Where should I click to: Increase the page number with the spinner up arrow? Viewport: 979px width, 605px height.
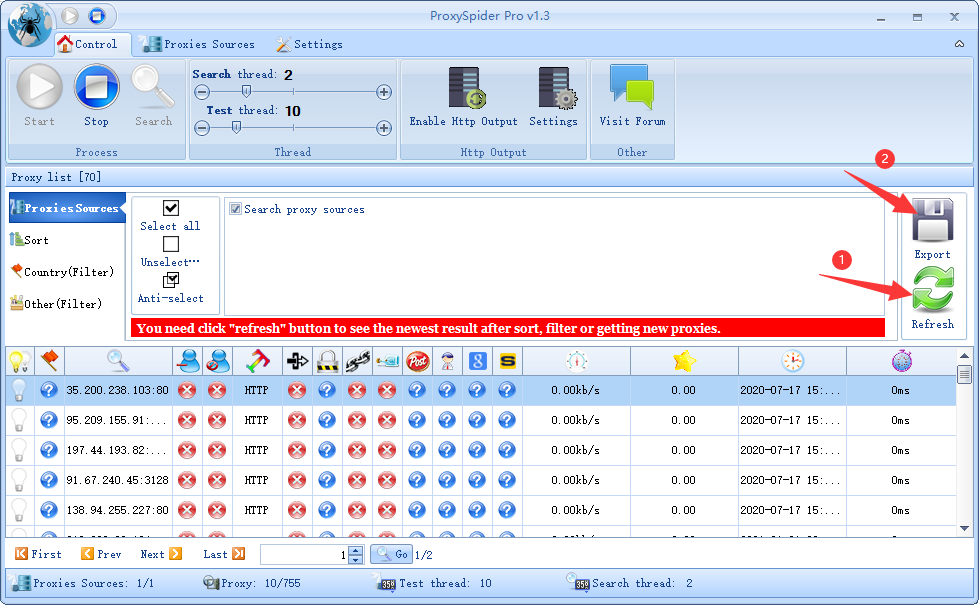(356, 549)
